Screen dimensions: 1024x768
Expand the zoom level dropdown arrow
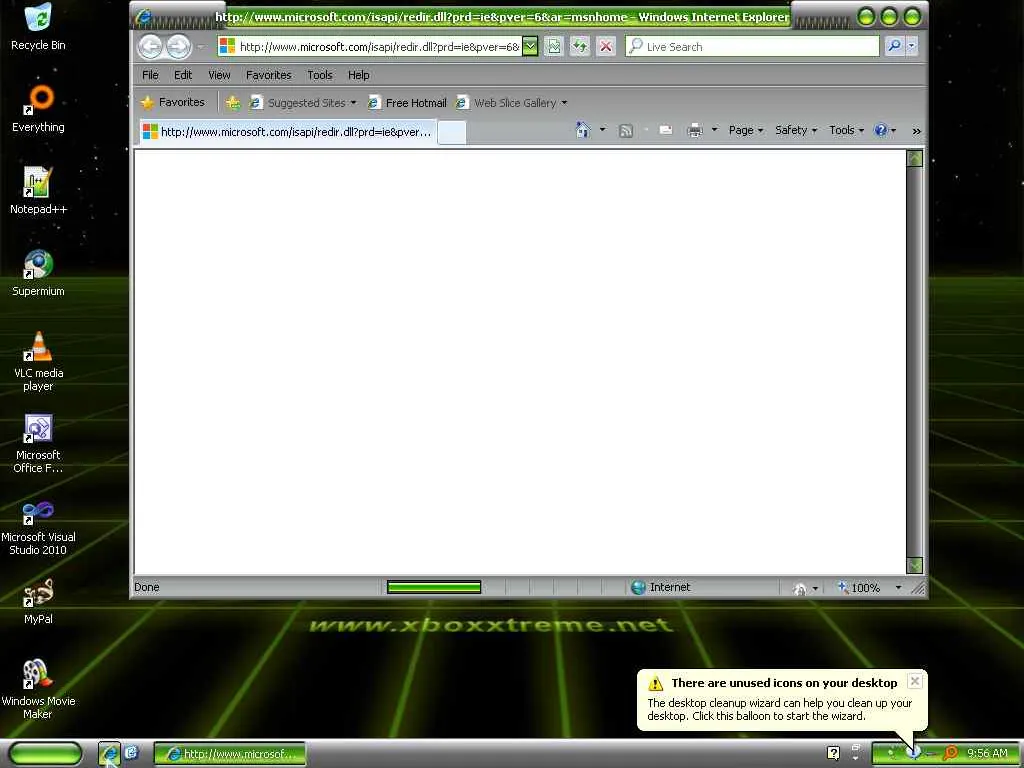click(899, 588)
